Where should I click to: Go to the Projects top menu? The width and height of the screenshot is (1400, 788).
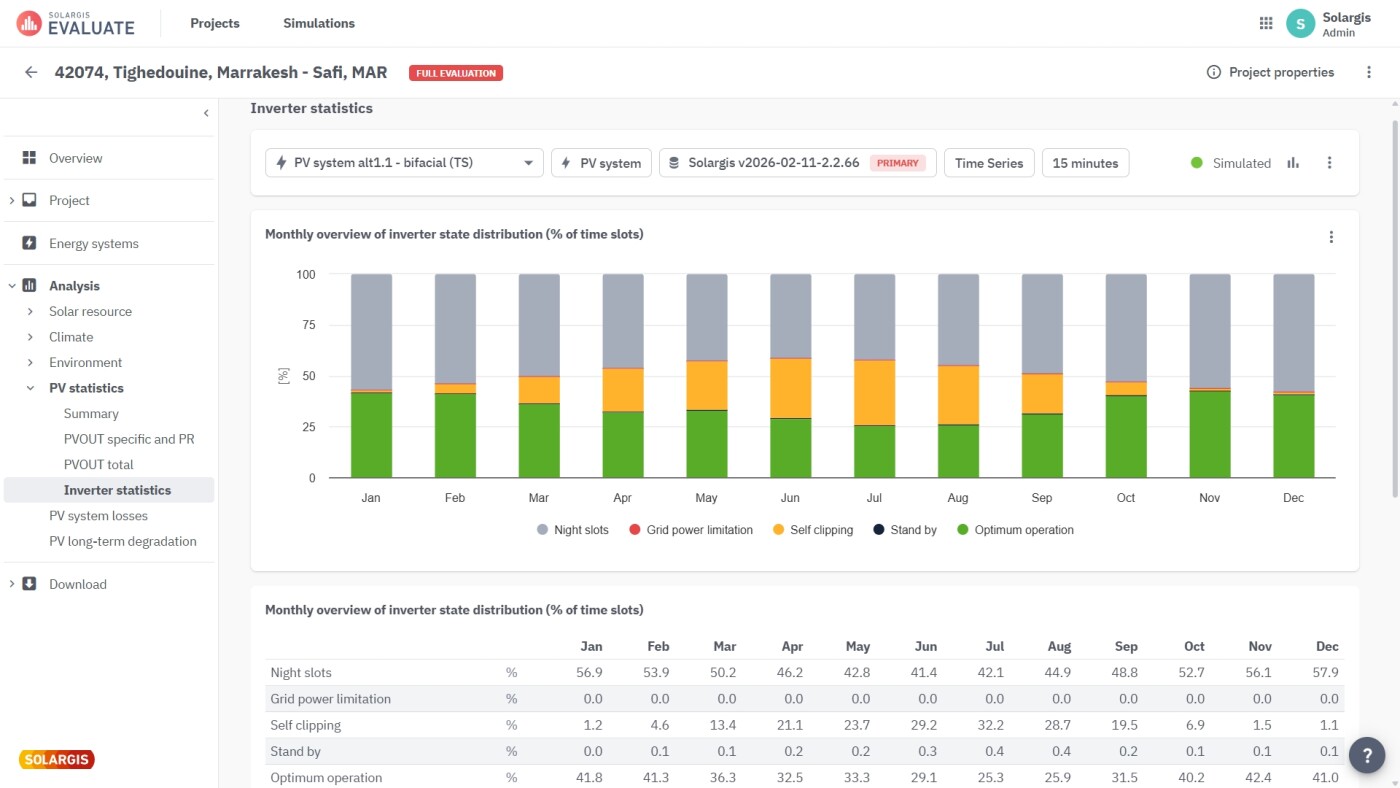(215, 23)
